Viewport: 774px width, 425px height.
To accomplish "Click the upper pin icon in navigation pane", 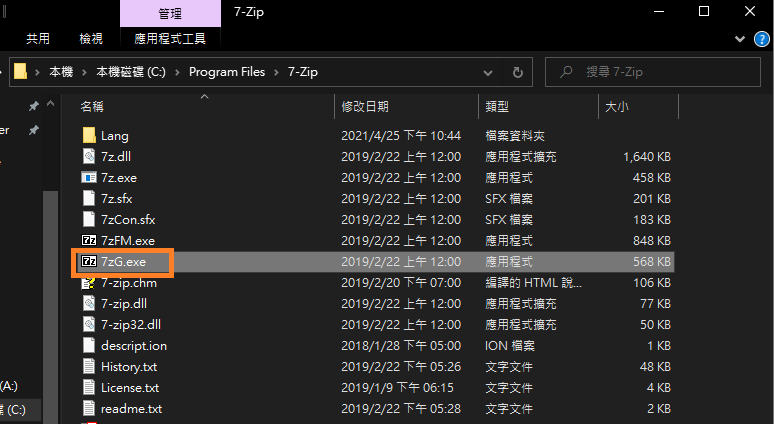I will click(34, 106).
